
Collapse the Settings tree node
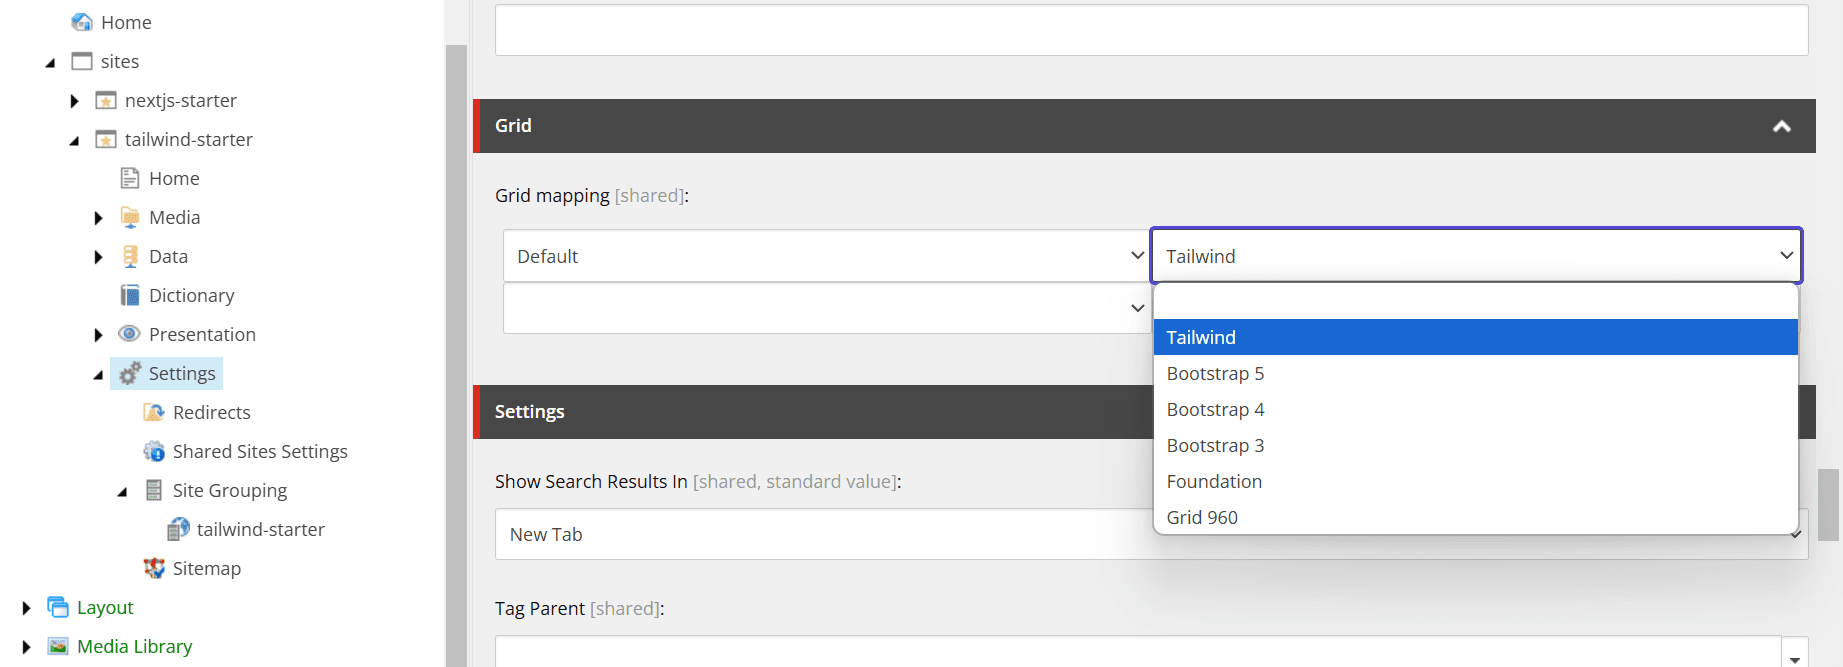pyautogui.click(x=98, y=375)
